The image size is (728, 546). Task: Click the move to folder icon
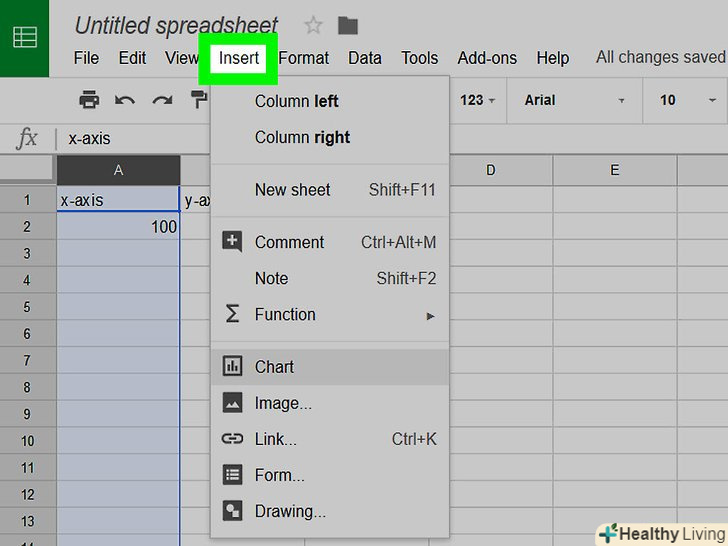point(347,25)
